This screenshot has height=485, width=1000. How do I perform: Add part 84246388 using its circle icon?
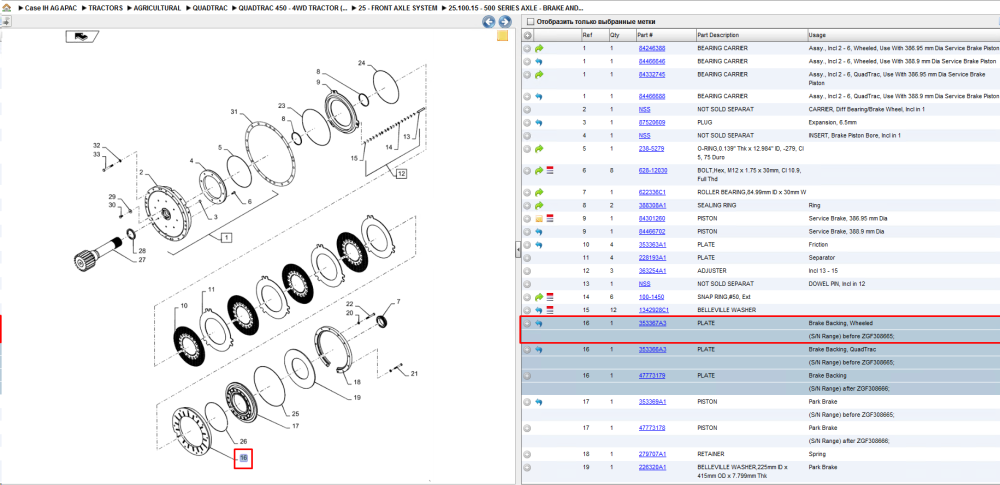pos(527,48)
